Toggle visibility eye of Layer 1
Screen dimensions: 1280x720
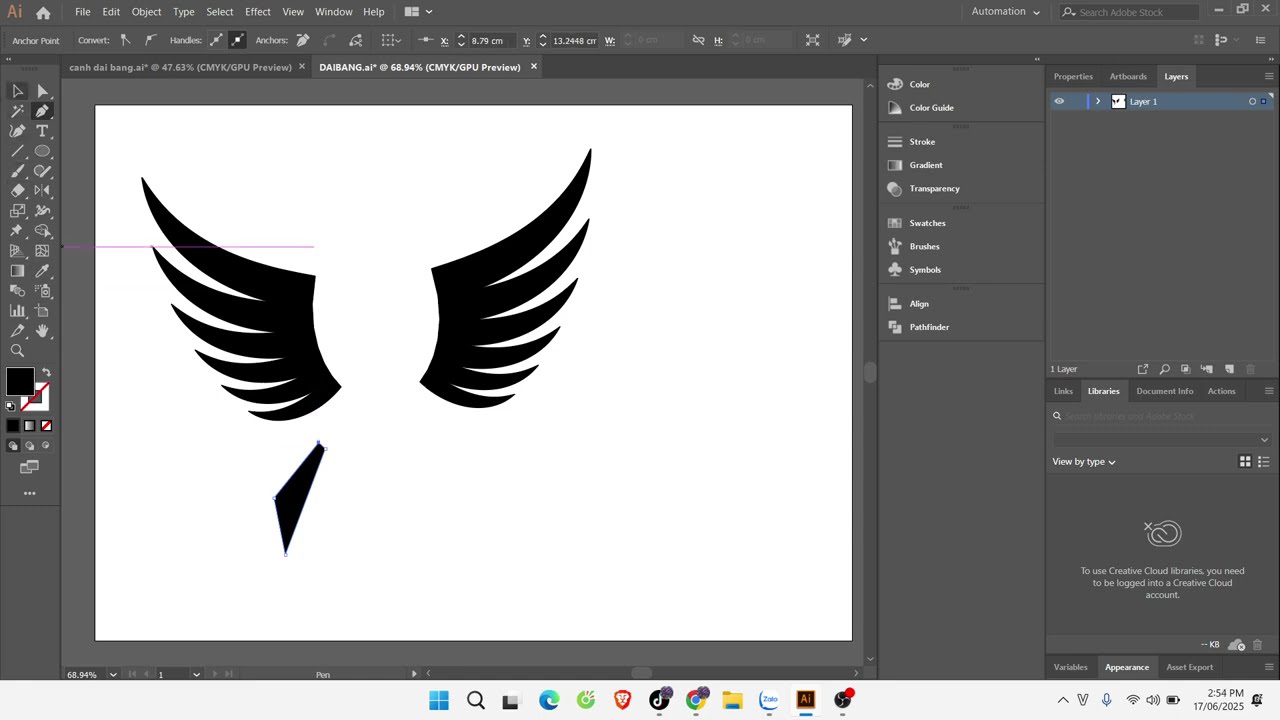pyautogui.click(x=1059, y=101)
